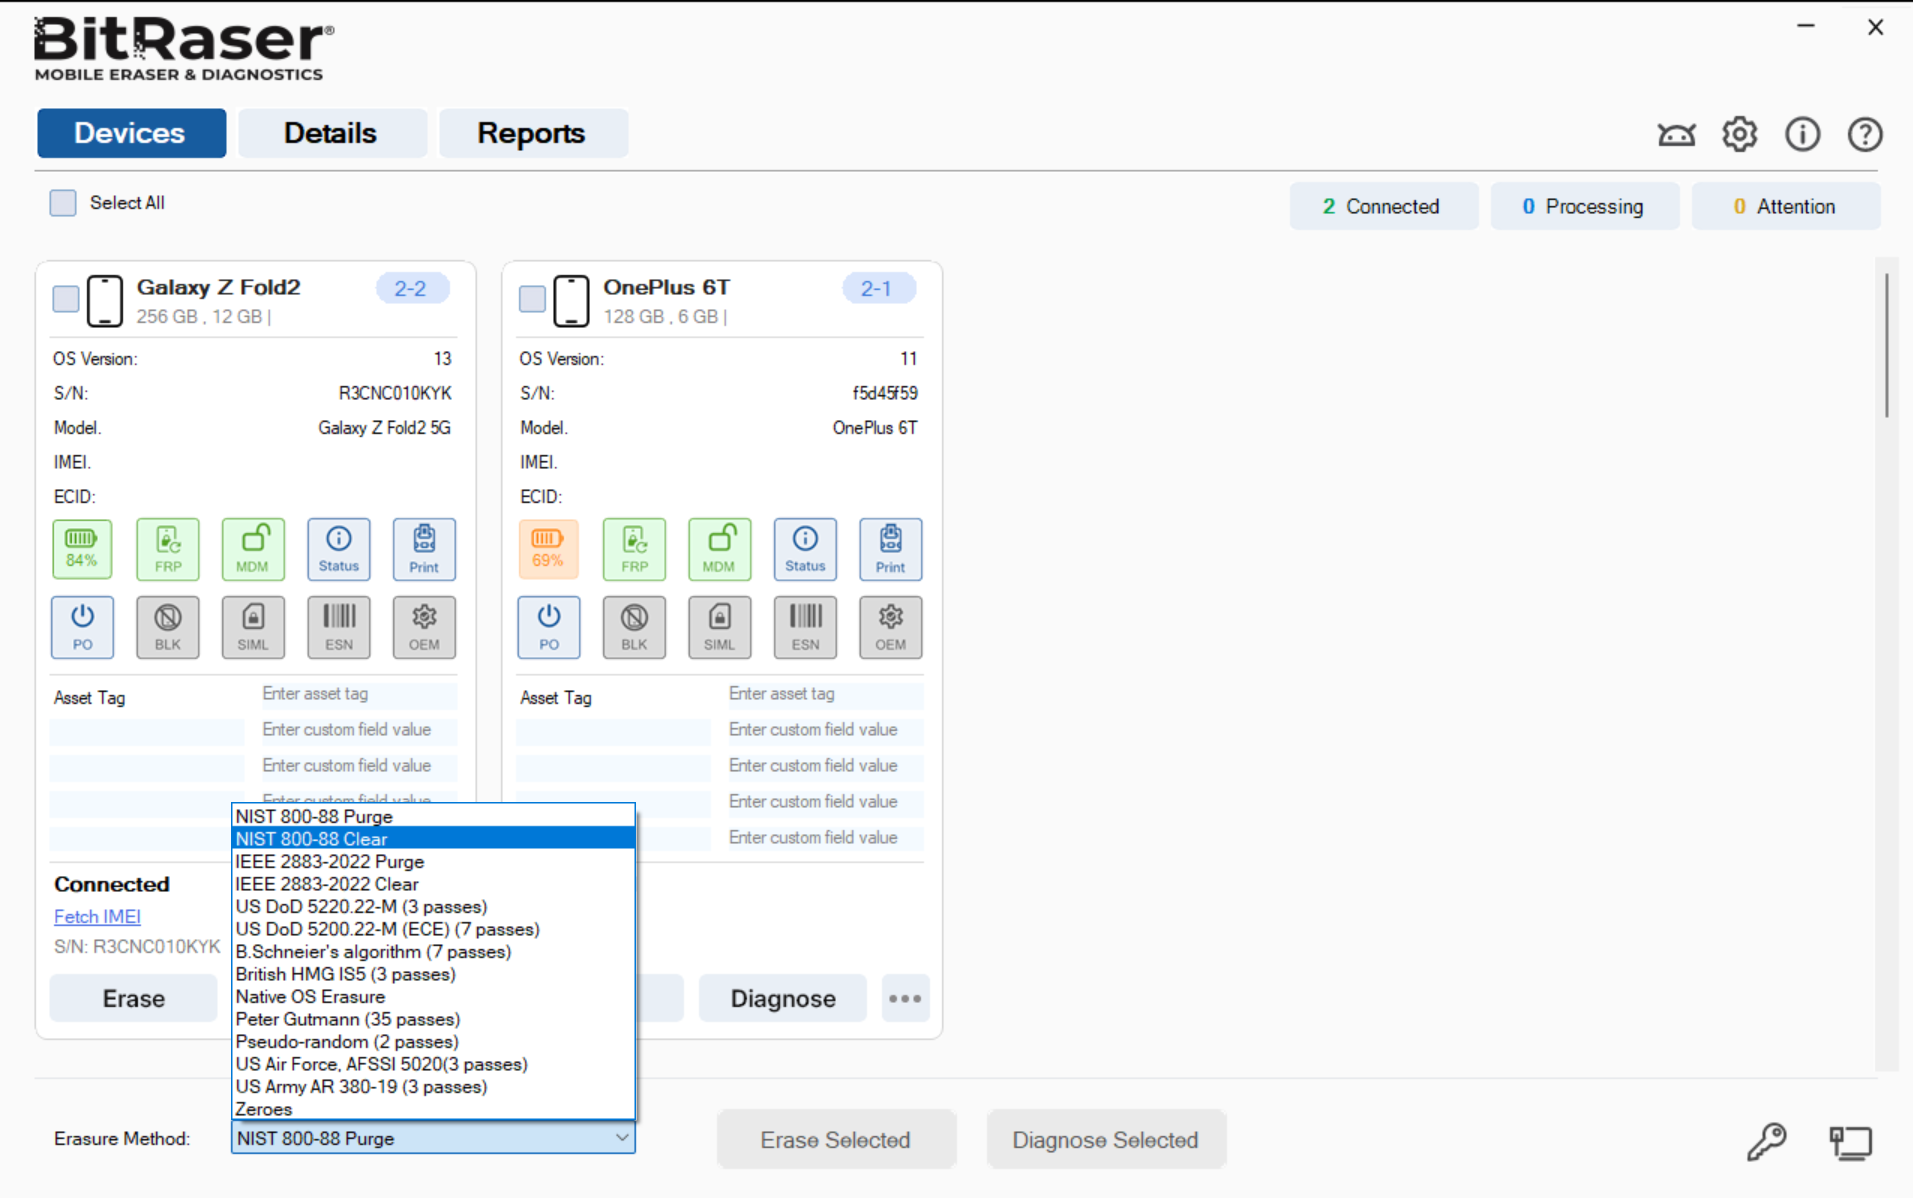
Task: Check the OnePlus 6T device checkbox
Action: tap(532, 299)
